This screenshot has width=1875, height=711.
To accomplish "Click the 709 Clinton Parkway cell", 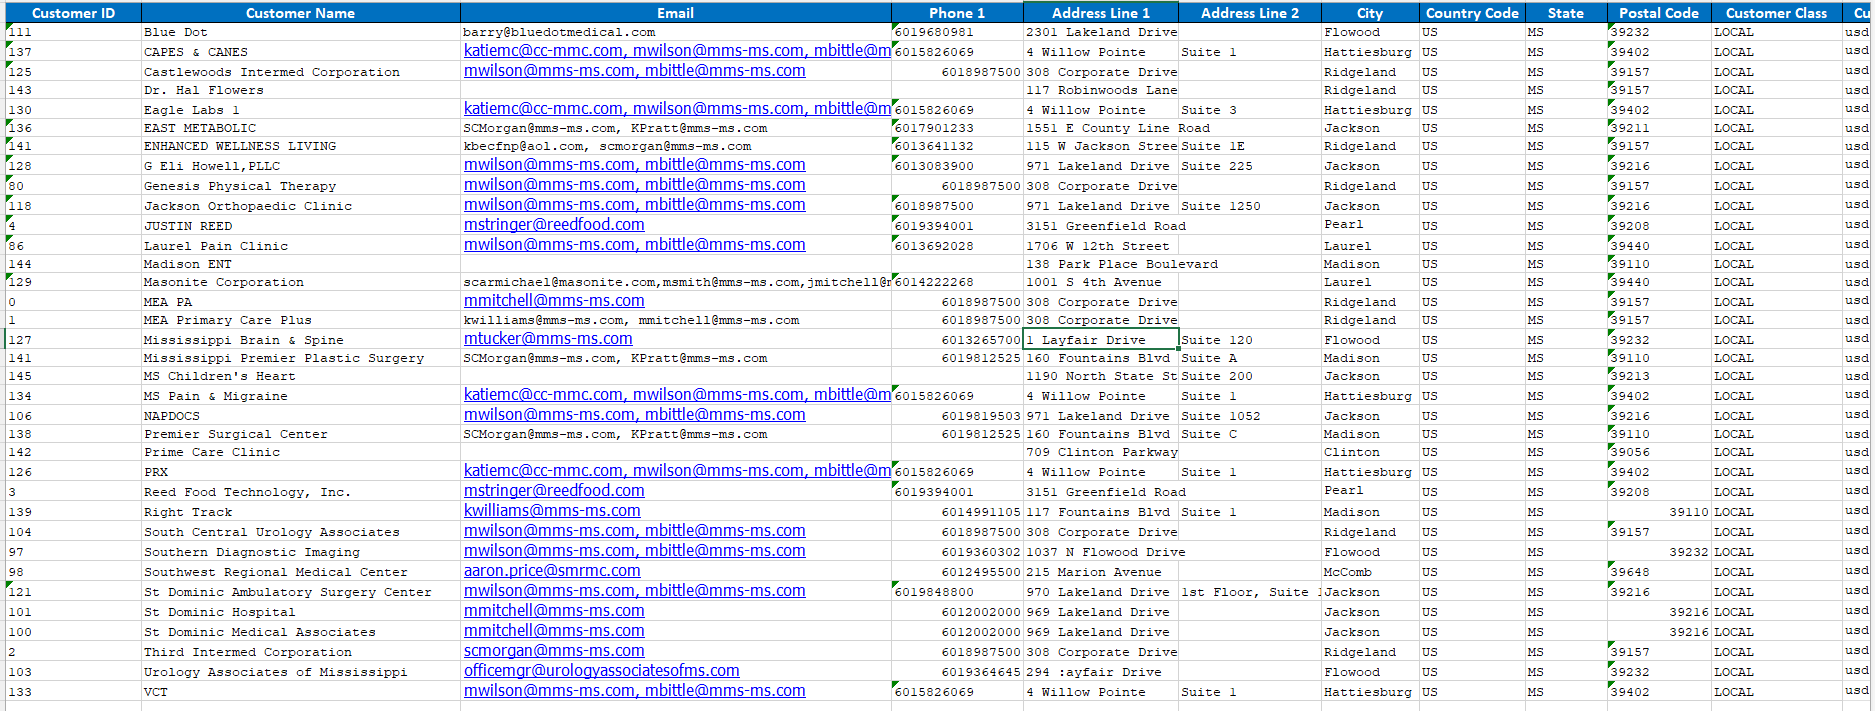I will tap(1102, 452).
